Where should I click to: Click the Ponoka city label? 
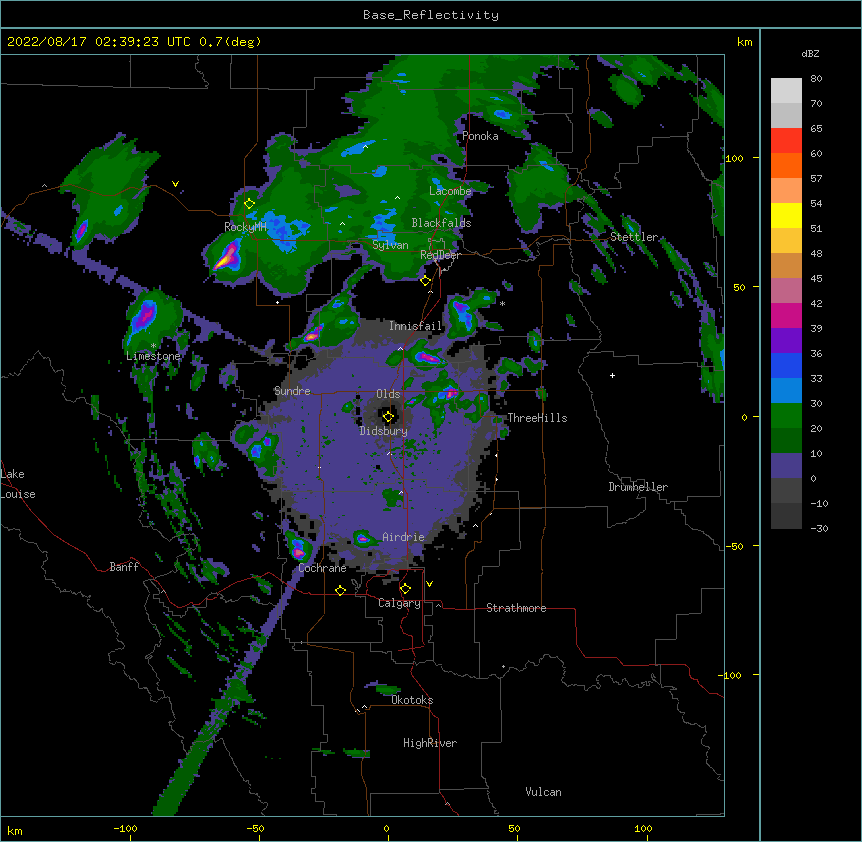(x=480, y=136)
